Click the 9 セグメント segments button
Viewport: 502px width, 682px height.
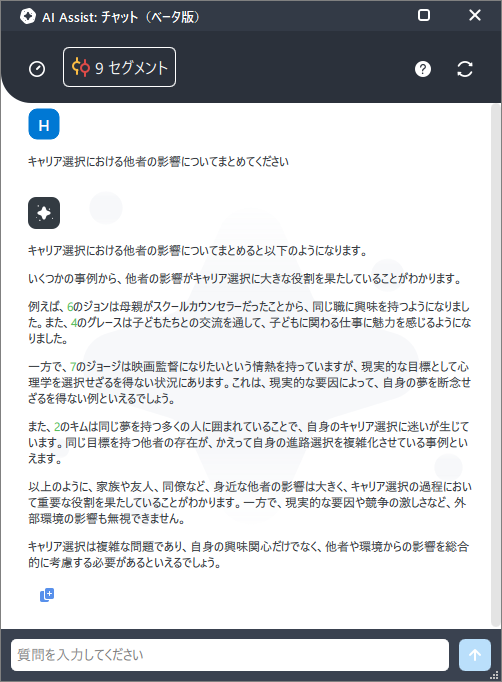point(120,67)
